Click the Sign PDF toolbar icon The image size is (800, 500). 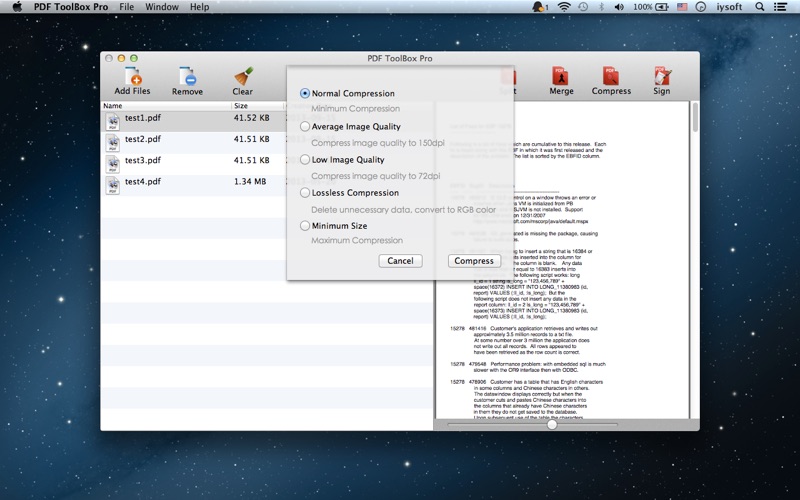coord(662,77)
